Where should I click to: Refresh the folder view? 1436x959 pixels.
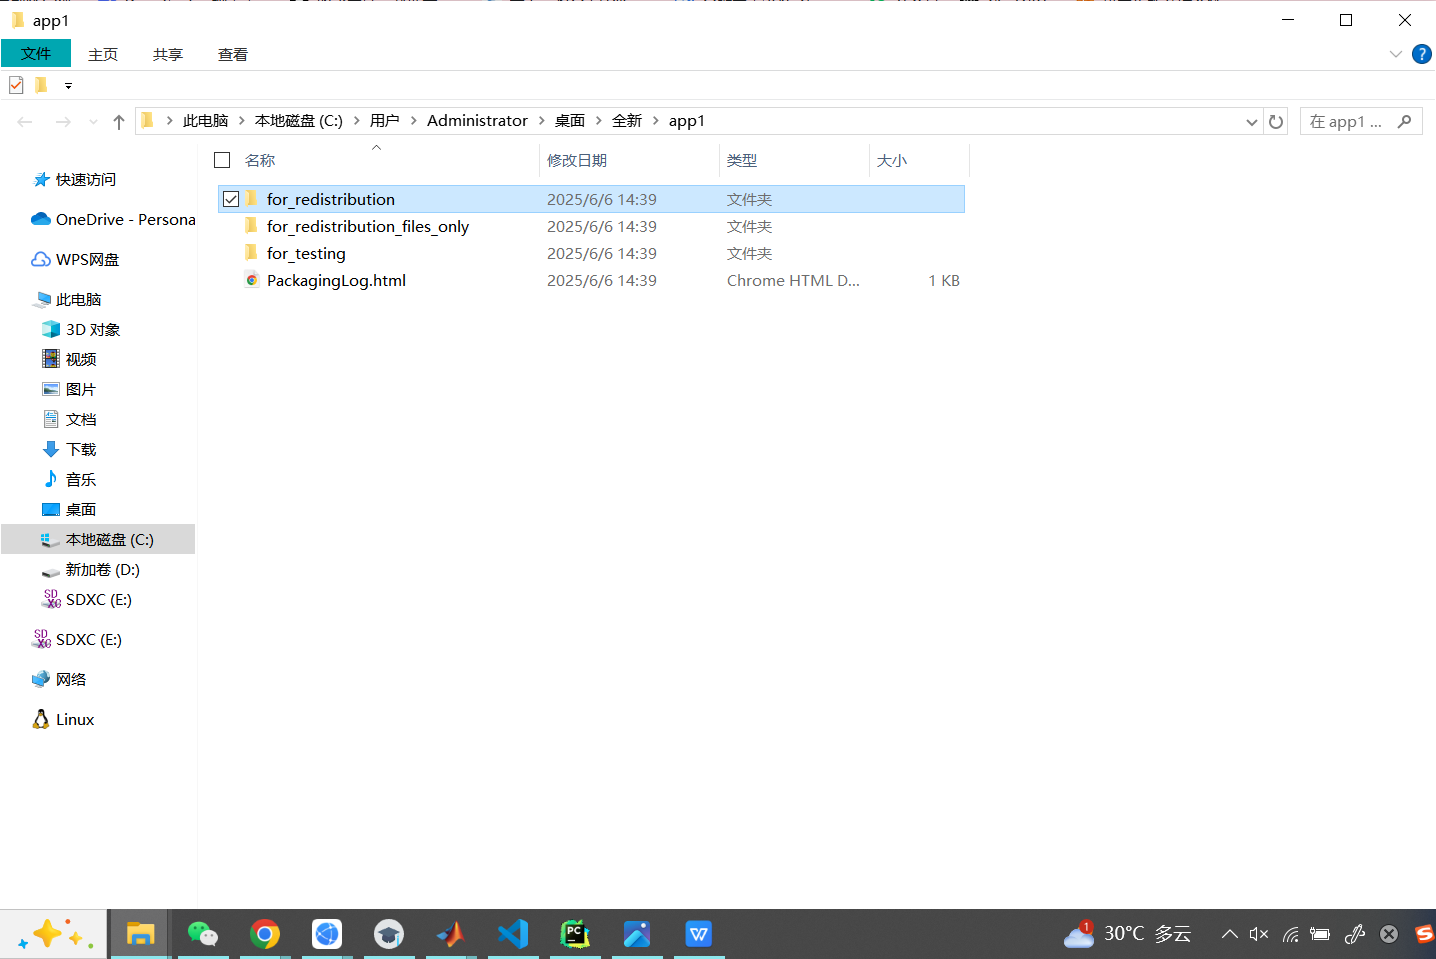click(1276, 120)
